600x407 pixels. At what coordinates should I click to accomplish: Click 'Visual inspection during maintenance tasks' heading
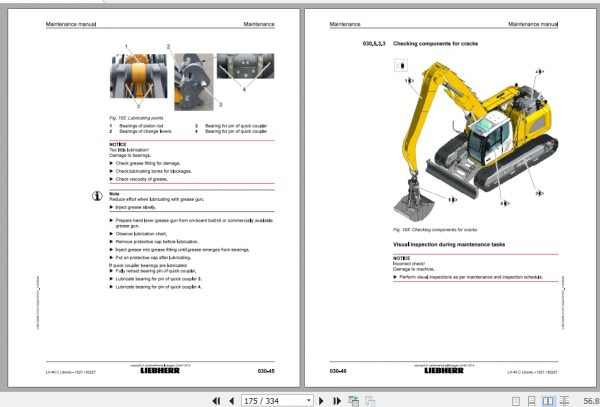coord(449,244)
